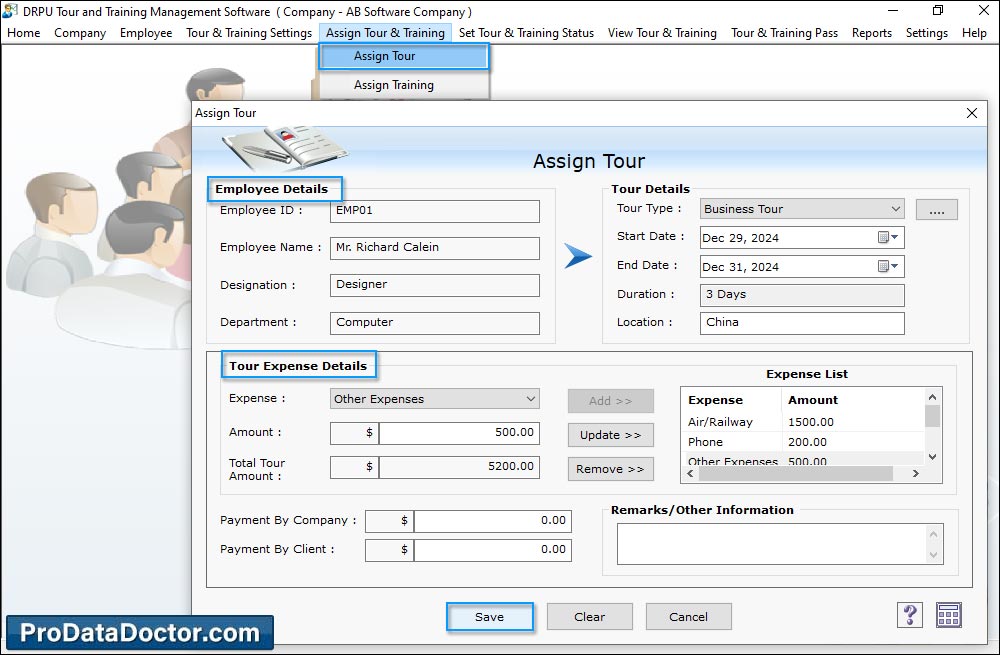Open the calculator icon
Image resolution: width=1000 pixels, height=655 pixels.
948,615
